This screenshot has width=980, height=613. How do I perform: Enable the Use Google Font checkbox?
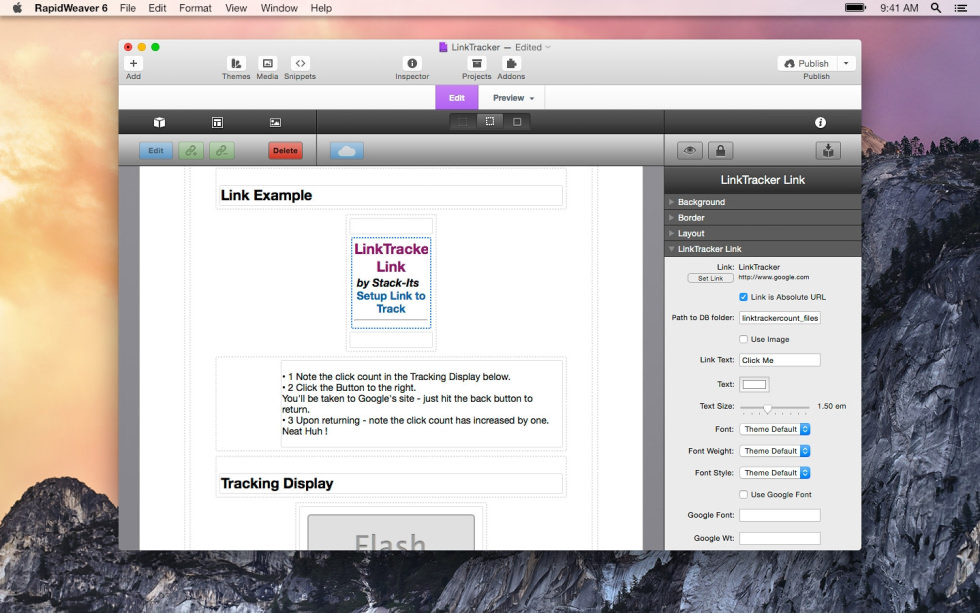tap(743, 494)
